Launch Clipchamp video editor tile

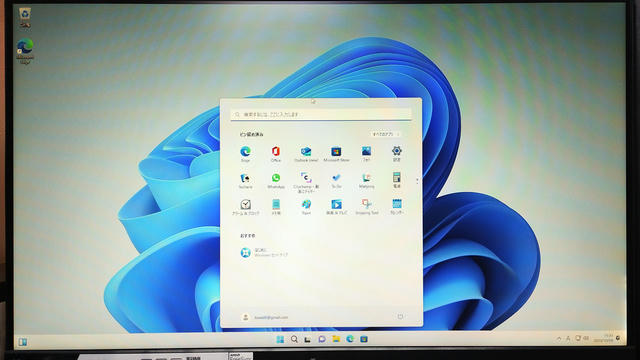(306, 182)
